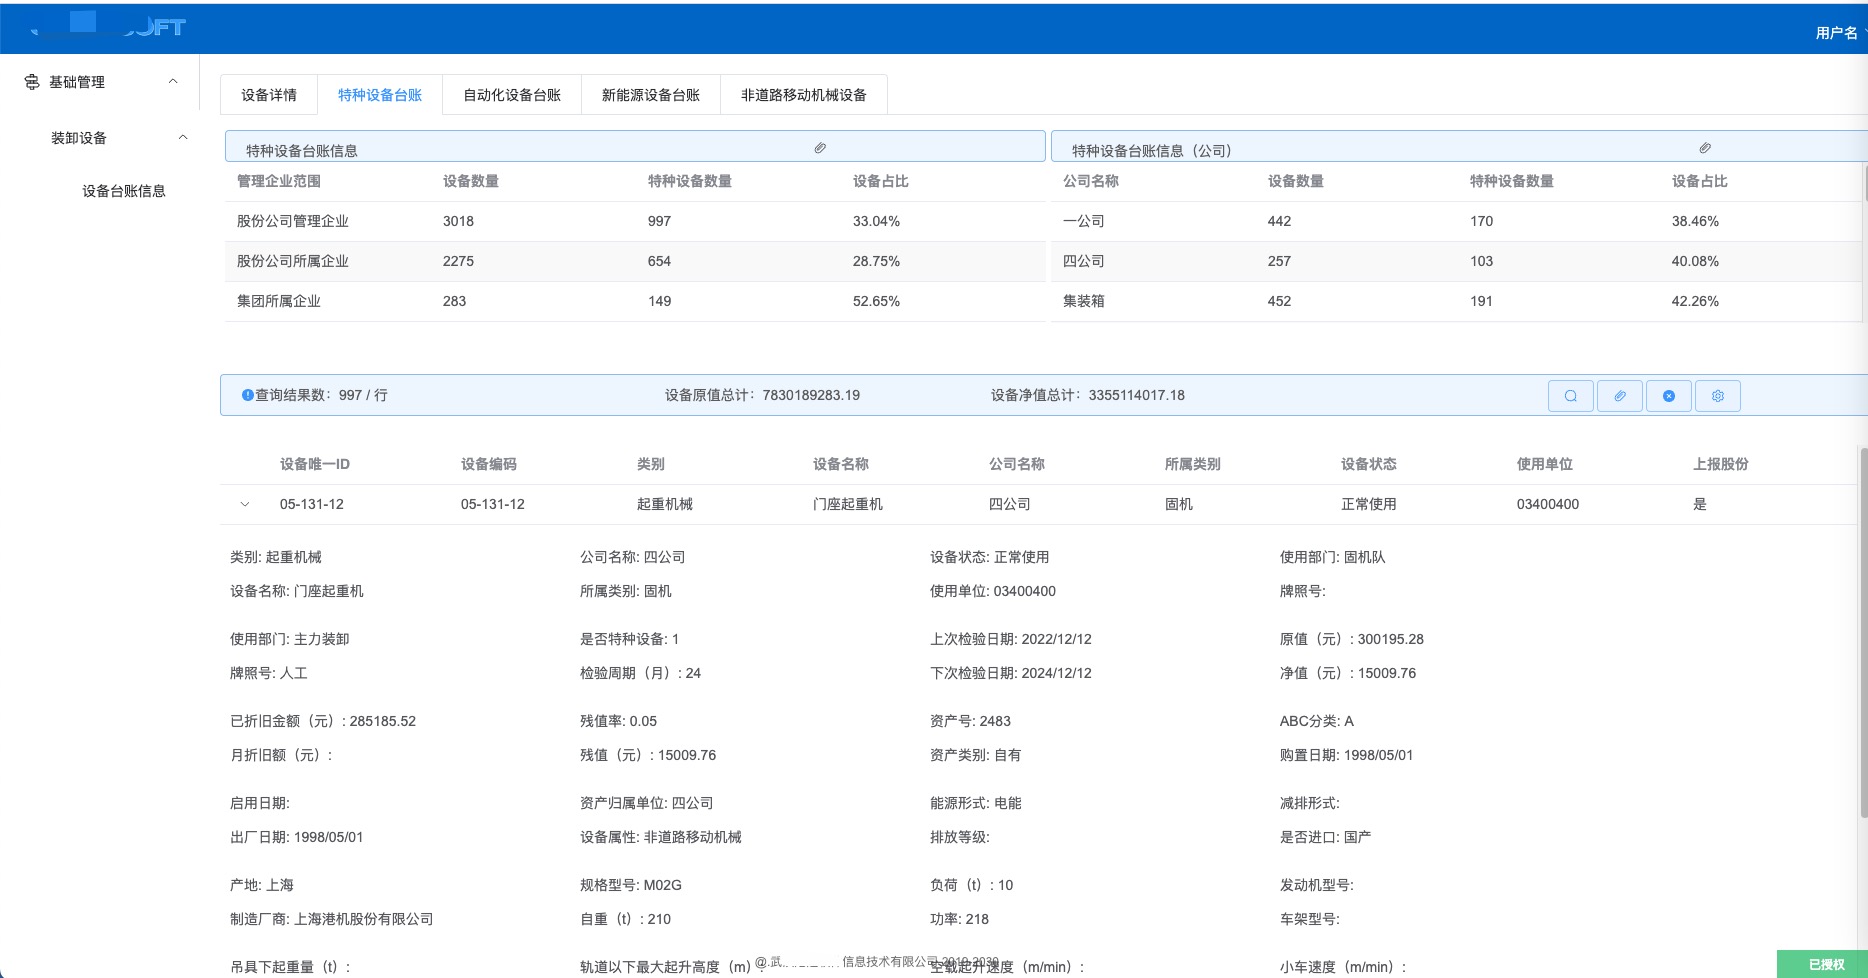
Task: Collapse the expanded row 05-131-12 chevron
Action: pyautogui.click(x=245, y=504)
